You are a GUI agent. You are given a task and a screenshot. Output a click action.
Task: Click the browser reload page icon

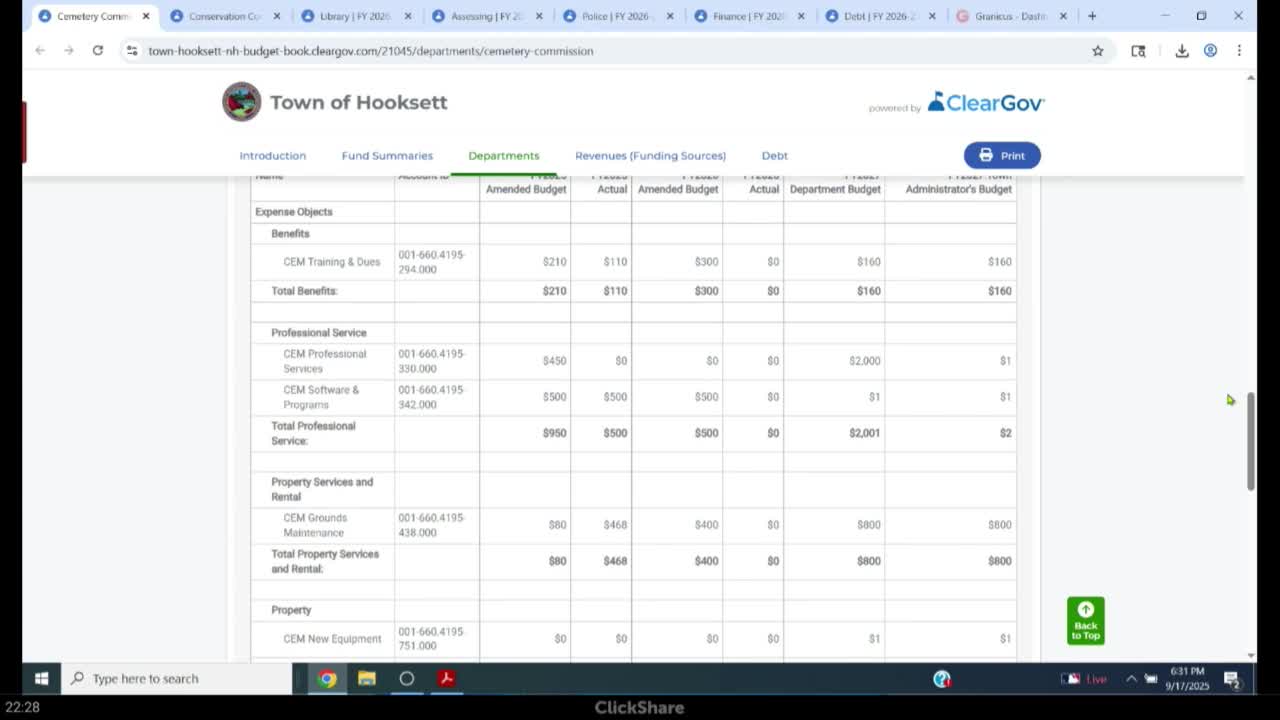point(98,50)
